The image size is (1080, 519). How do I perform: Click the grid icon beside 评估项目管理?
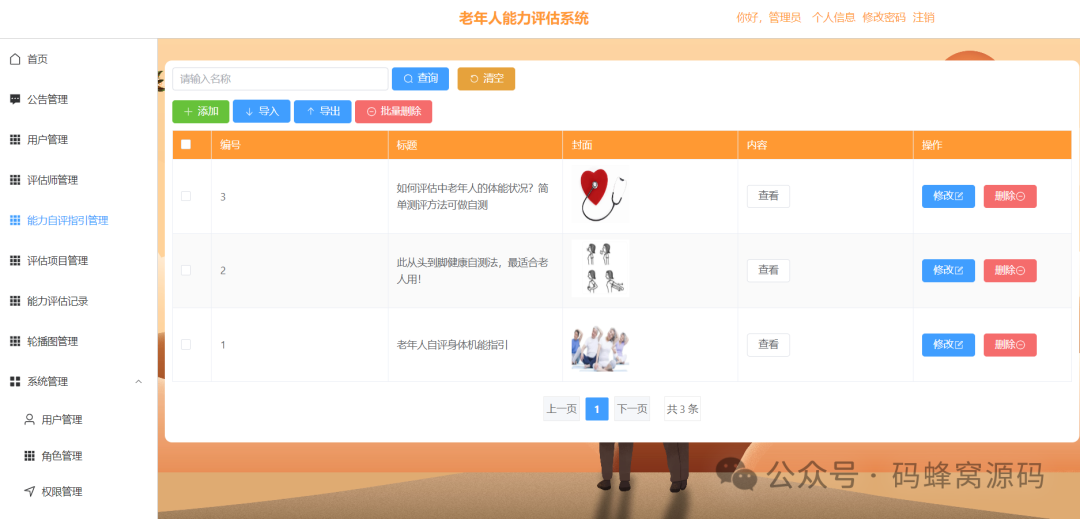(15, 261)
